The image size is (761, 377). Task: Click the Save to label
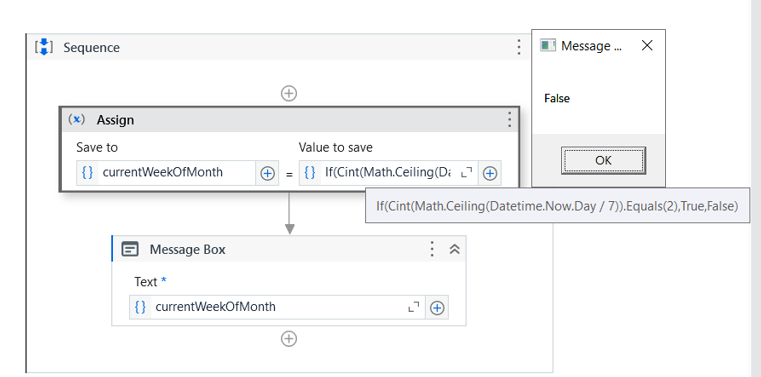(x=97, y=147)
